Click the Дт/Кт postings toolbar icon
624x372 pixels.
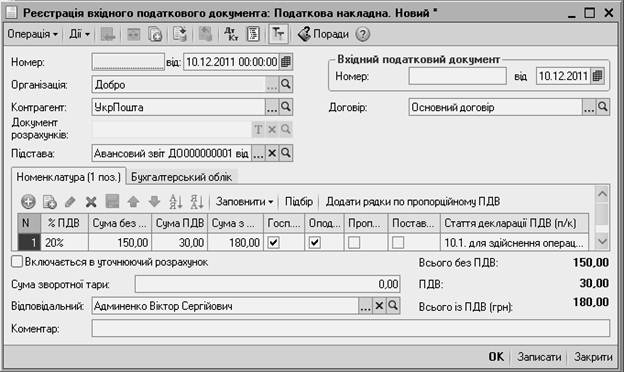coord(231,34)
